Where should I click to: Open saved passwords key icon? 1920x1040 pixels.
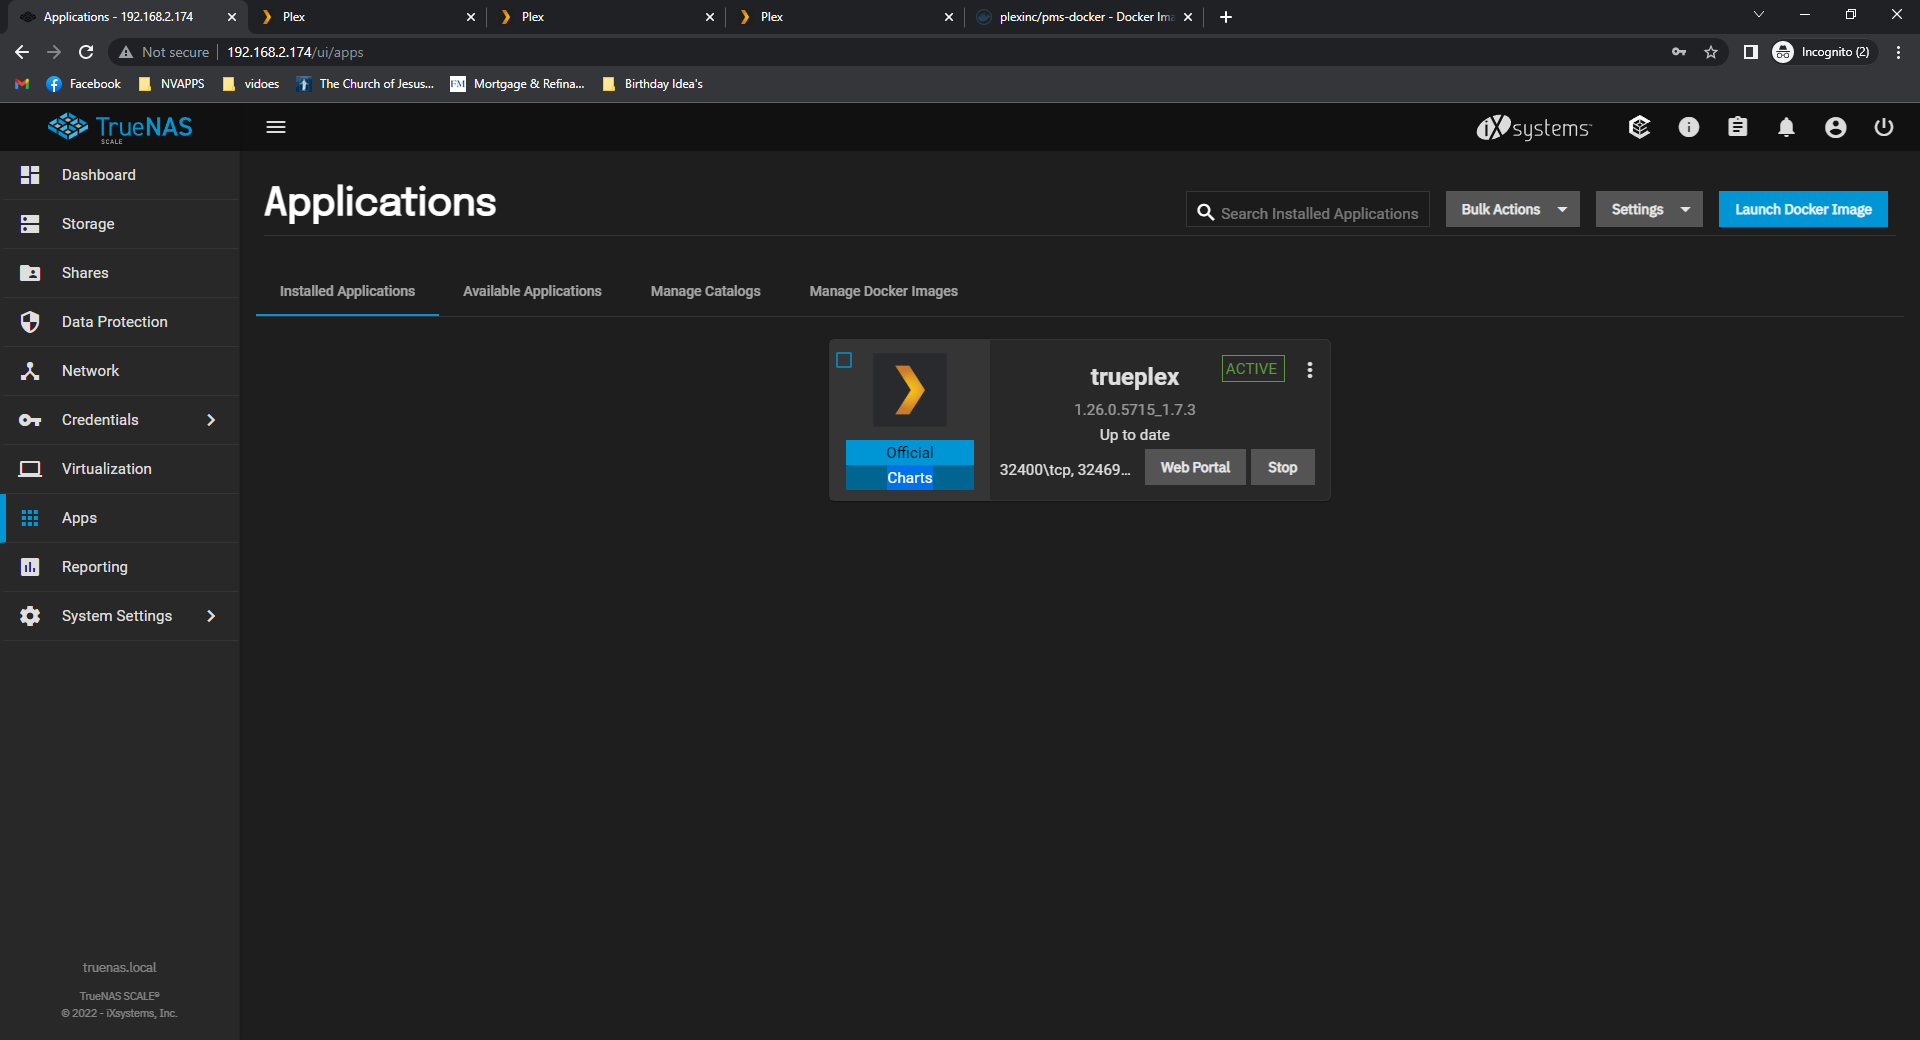[x=1679, y=52]
